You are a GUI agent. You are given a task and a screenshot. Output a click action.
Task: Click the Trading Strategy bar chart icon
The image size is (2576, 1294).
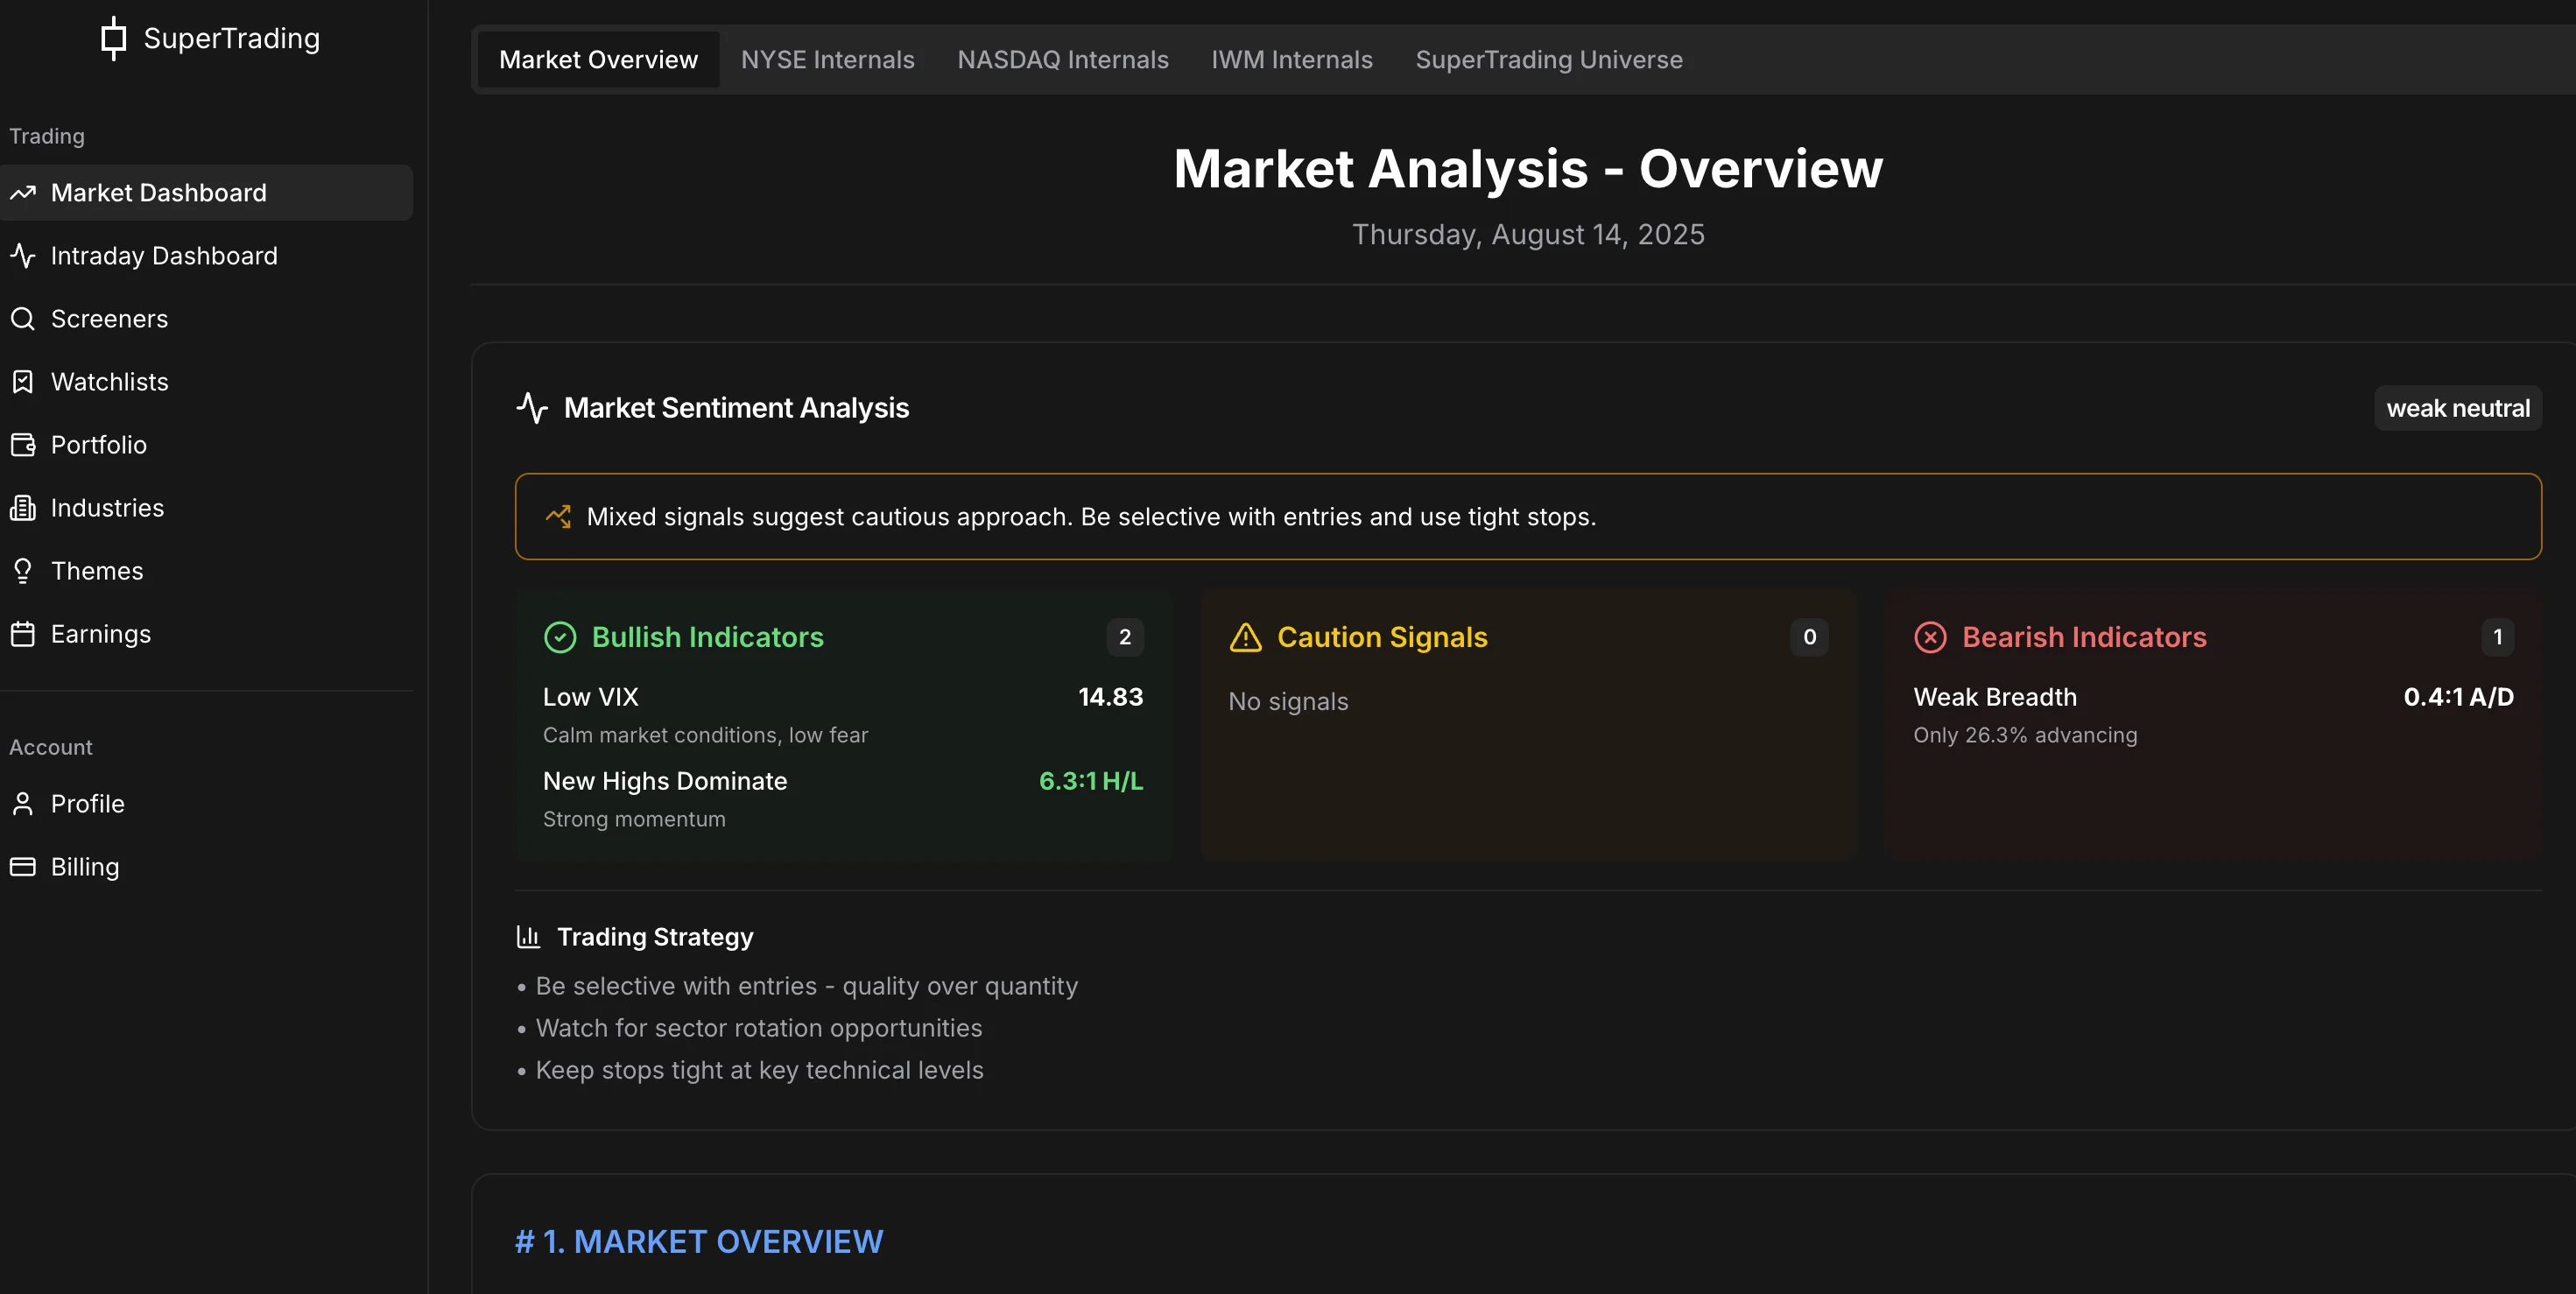tap(528, 937)
